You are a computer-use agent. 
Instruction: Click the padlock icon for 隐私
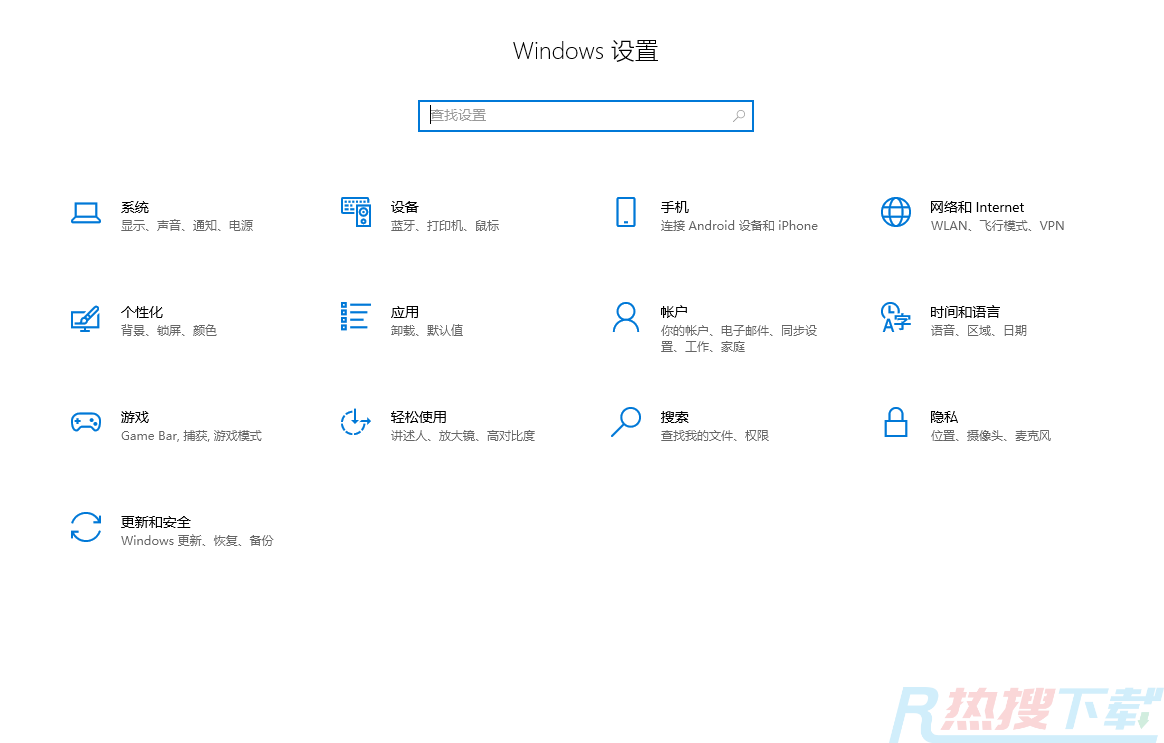(896, 422)
